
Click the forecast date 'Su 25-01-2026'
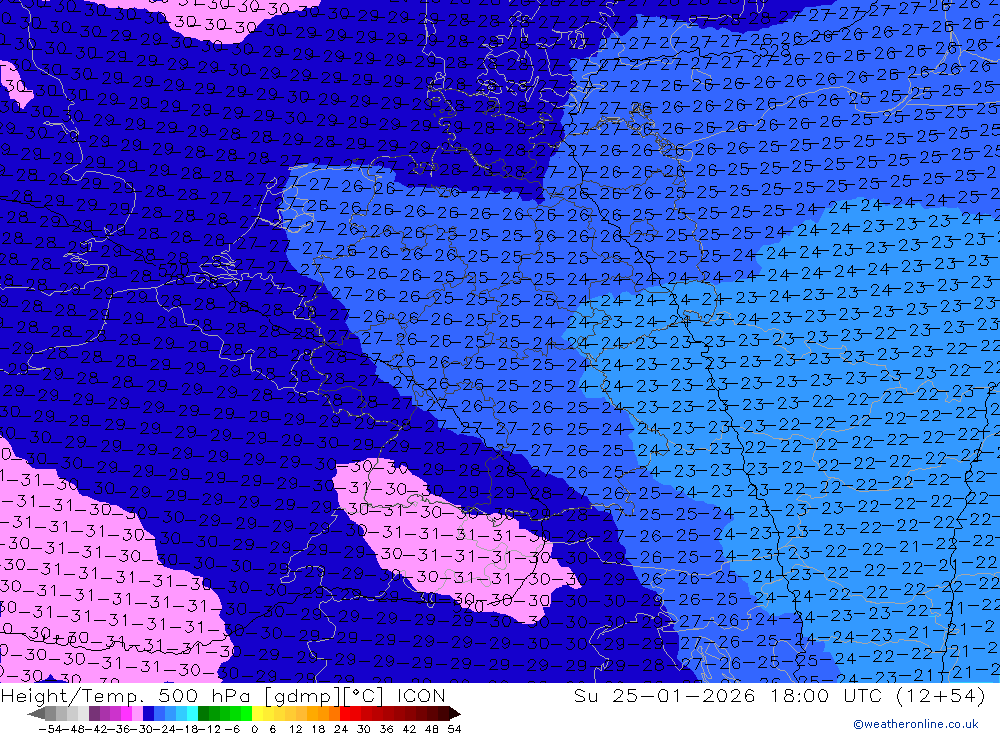point(666,696)
